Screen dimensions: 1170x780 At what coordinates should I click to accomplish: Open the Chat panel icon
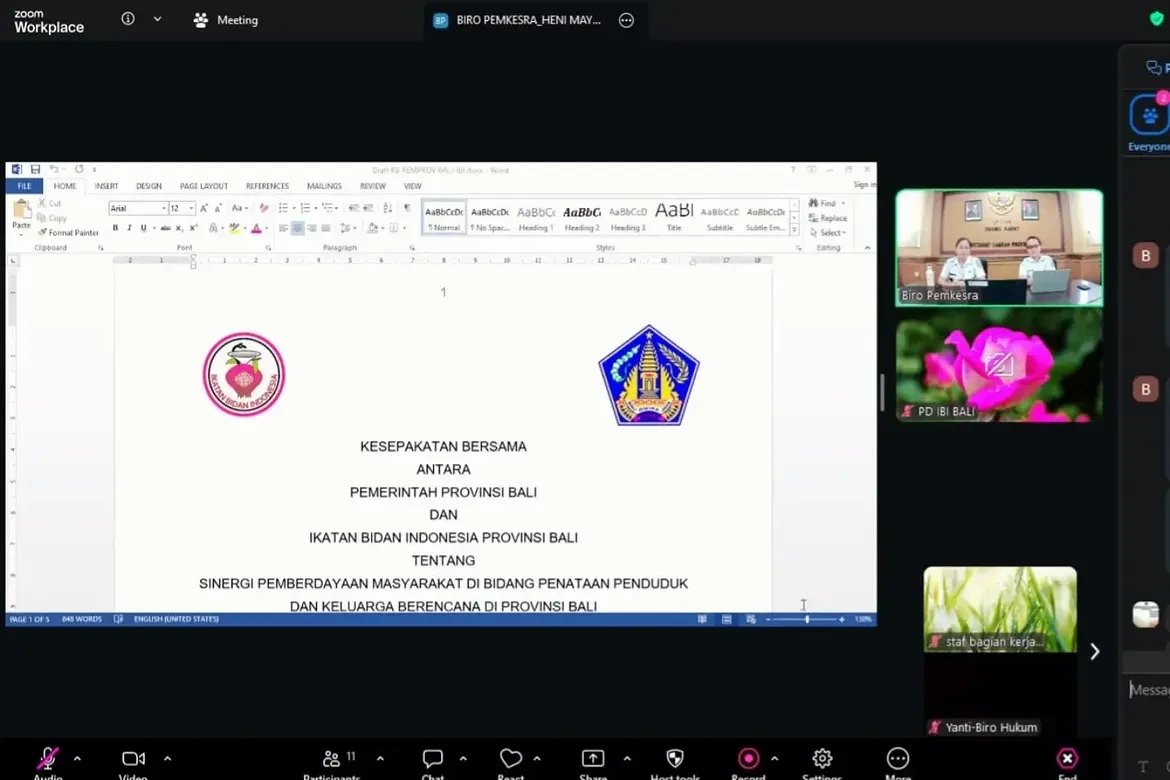point(433,758)
